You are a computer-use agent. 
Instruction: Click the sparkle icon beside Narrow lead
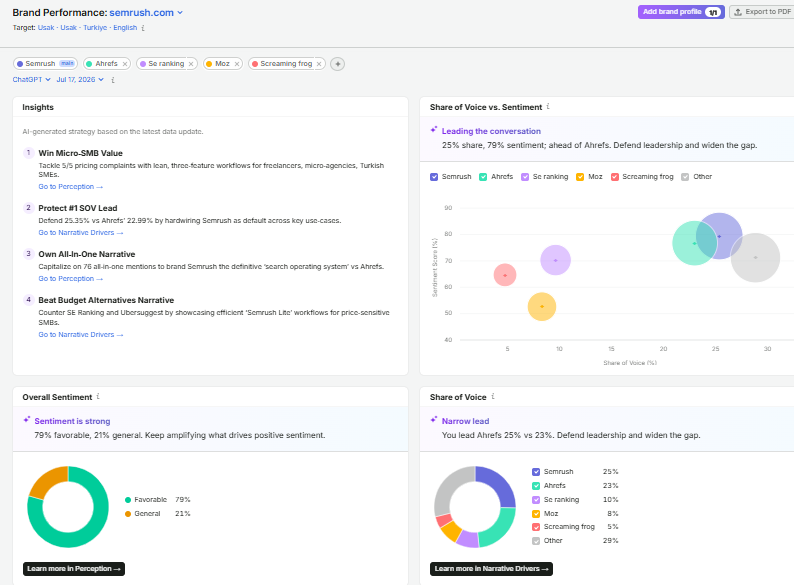433,420
